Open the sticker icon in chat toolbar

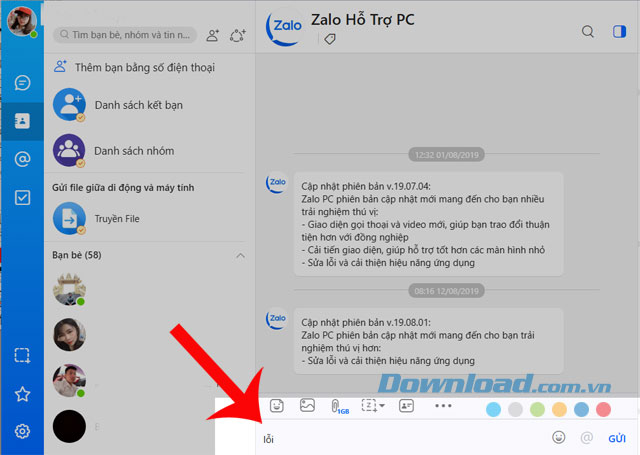click(277, 406)
